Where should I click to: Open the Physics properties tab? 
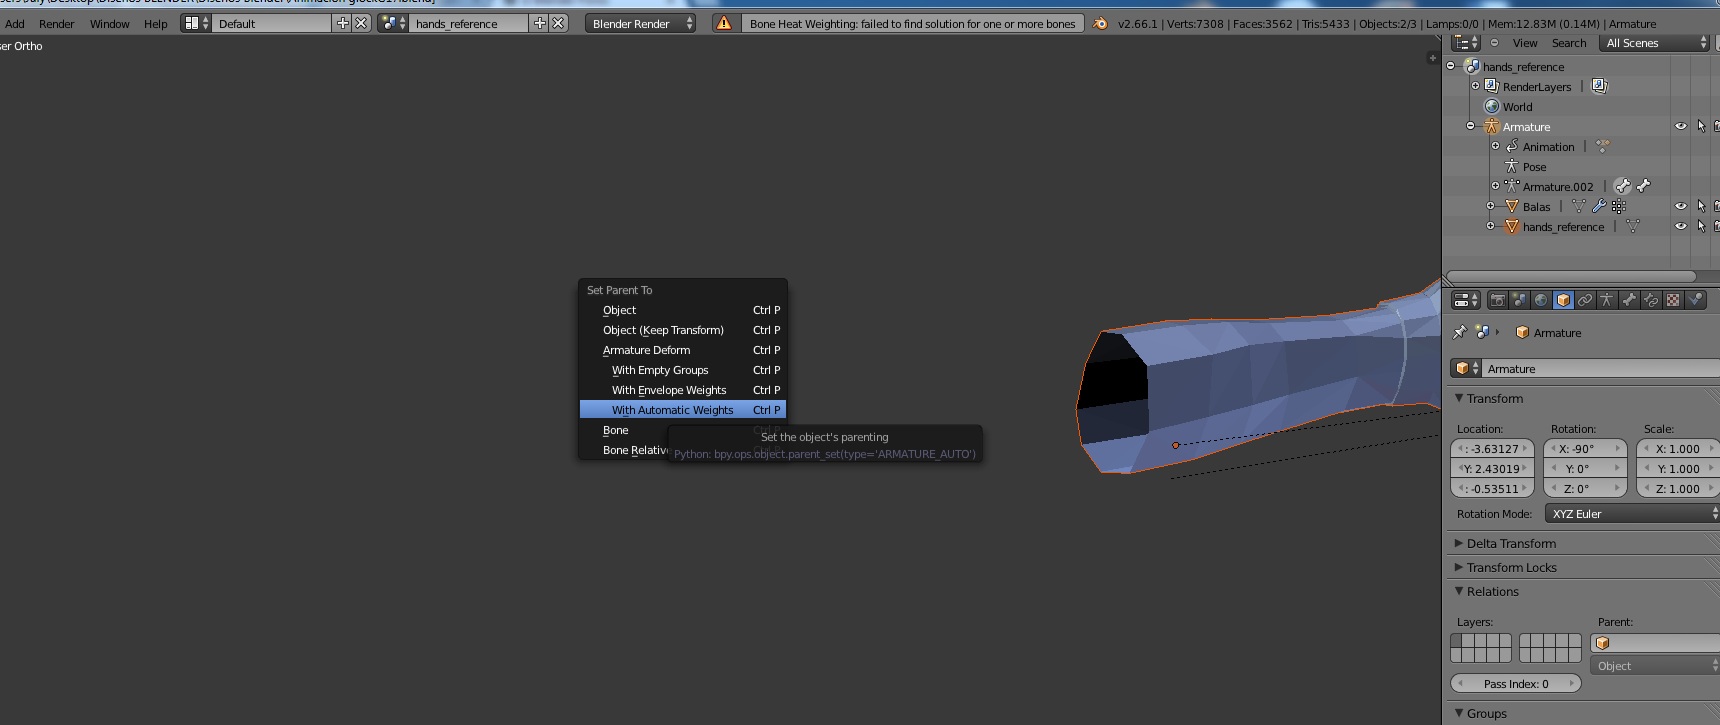click(x=1695, y=300)
